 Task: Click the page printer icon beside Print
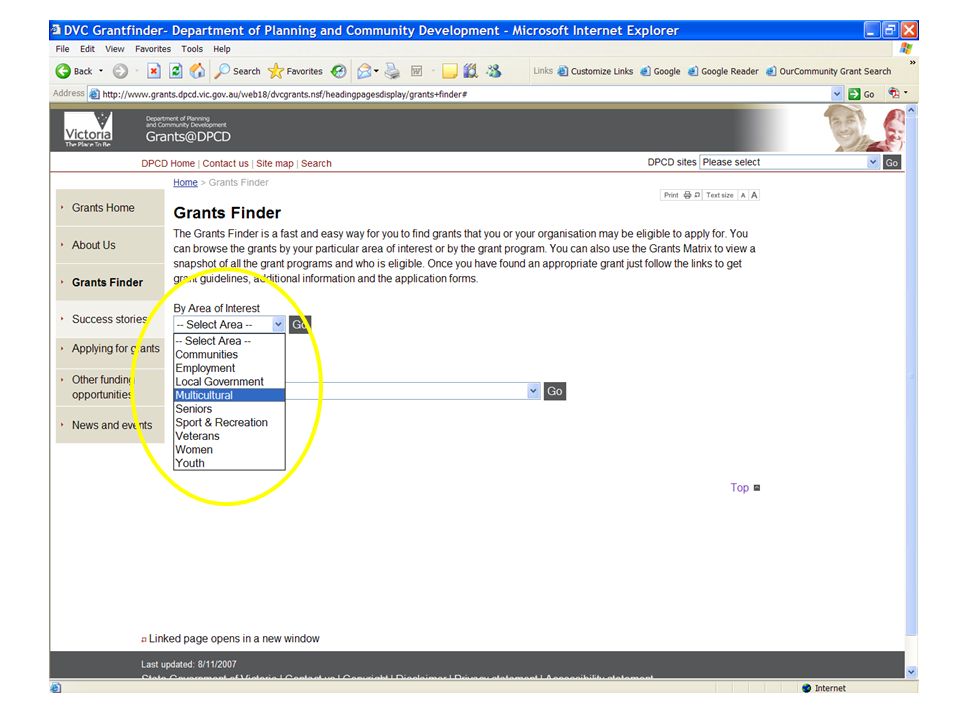pos(688,195)
